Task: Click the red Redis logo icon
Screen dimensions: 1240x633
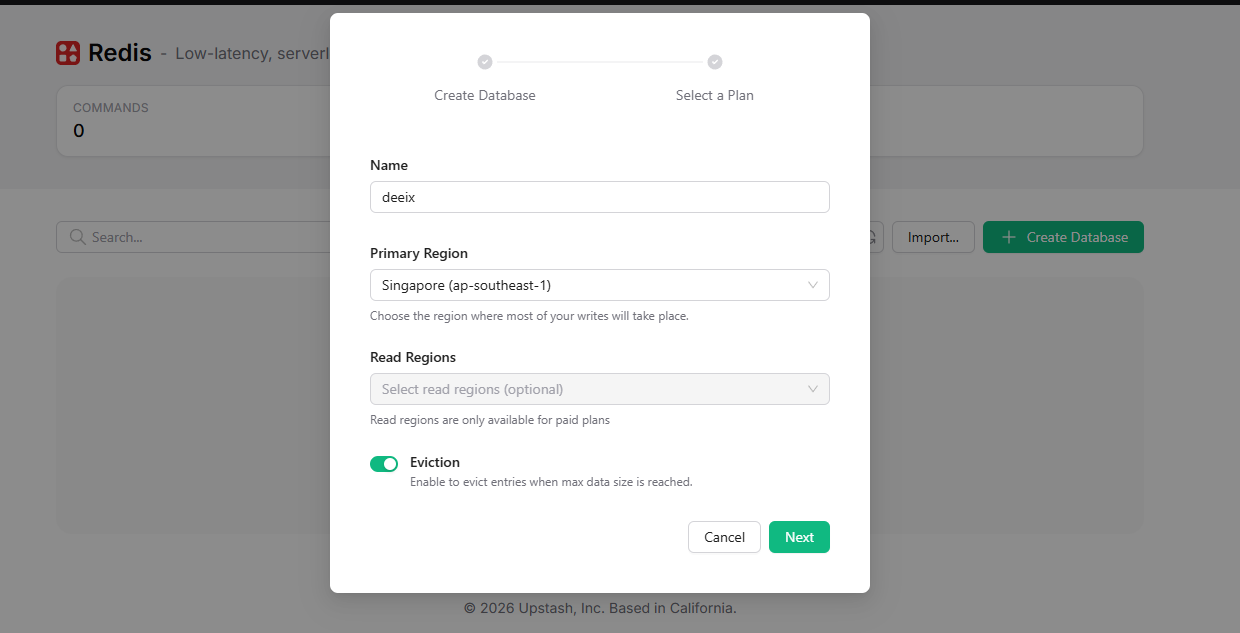Action: [x=68, y=53]
